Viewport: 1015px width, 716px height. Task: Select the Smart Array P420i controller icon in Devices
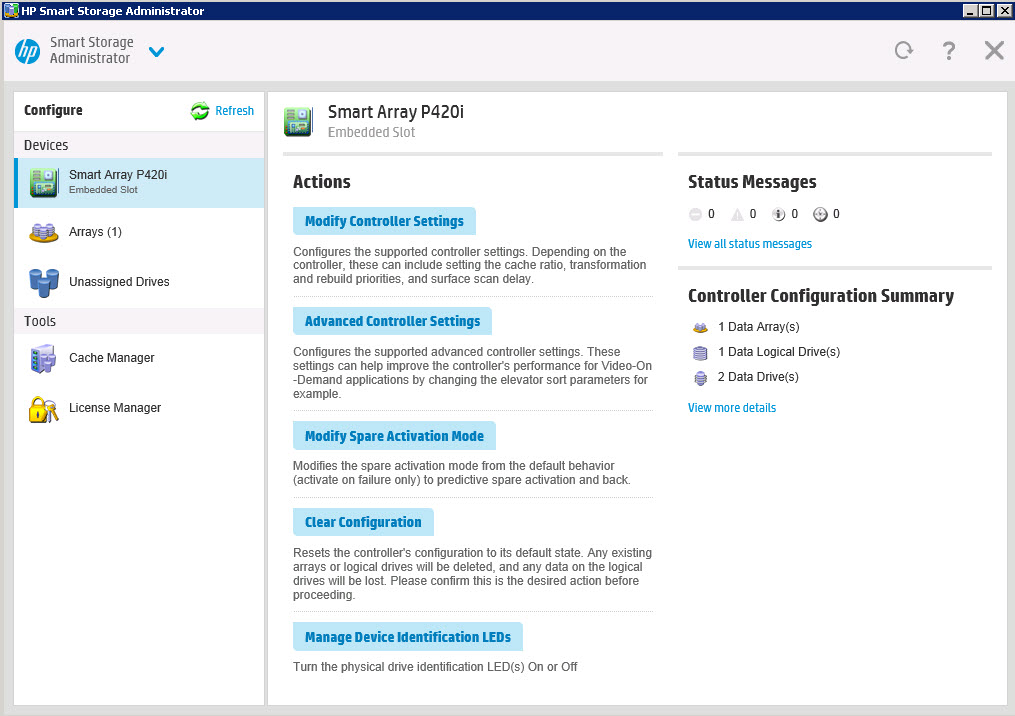[43, 183]
